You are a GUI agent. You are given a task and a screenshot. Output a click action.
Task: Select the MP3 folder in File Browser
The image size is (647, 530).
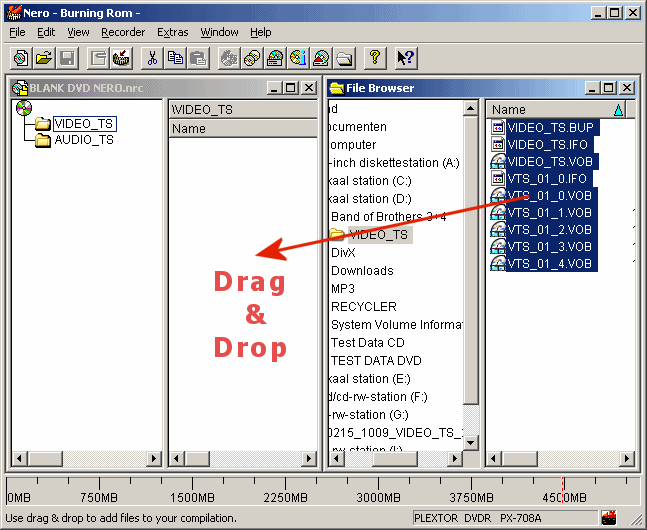click(343, 289)
